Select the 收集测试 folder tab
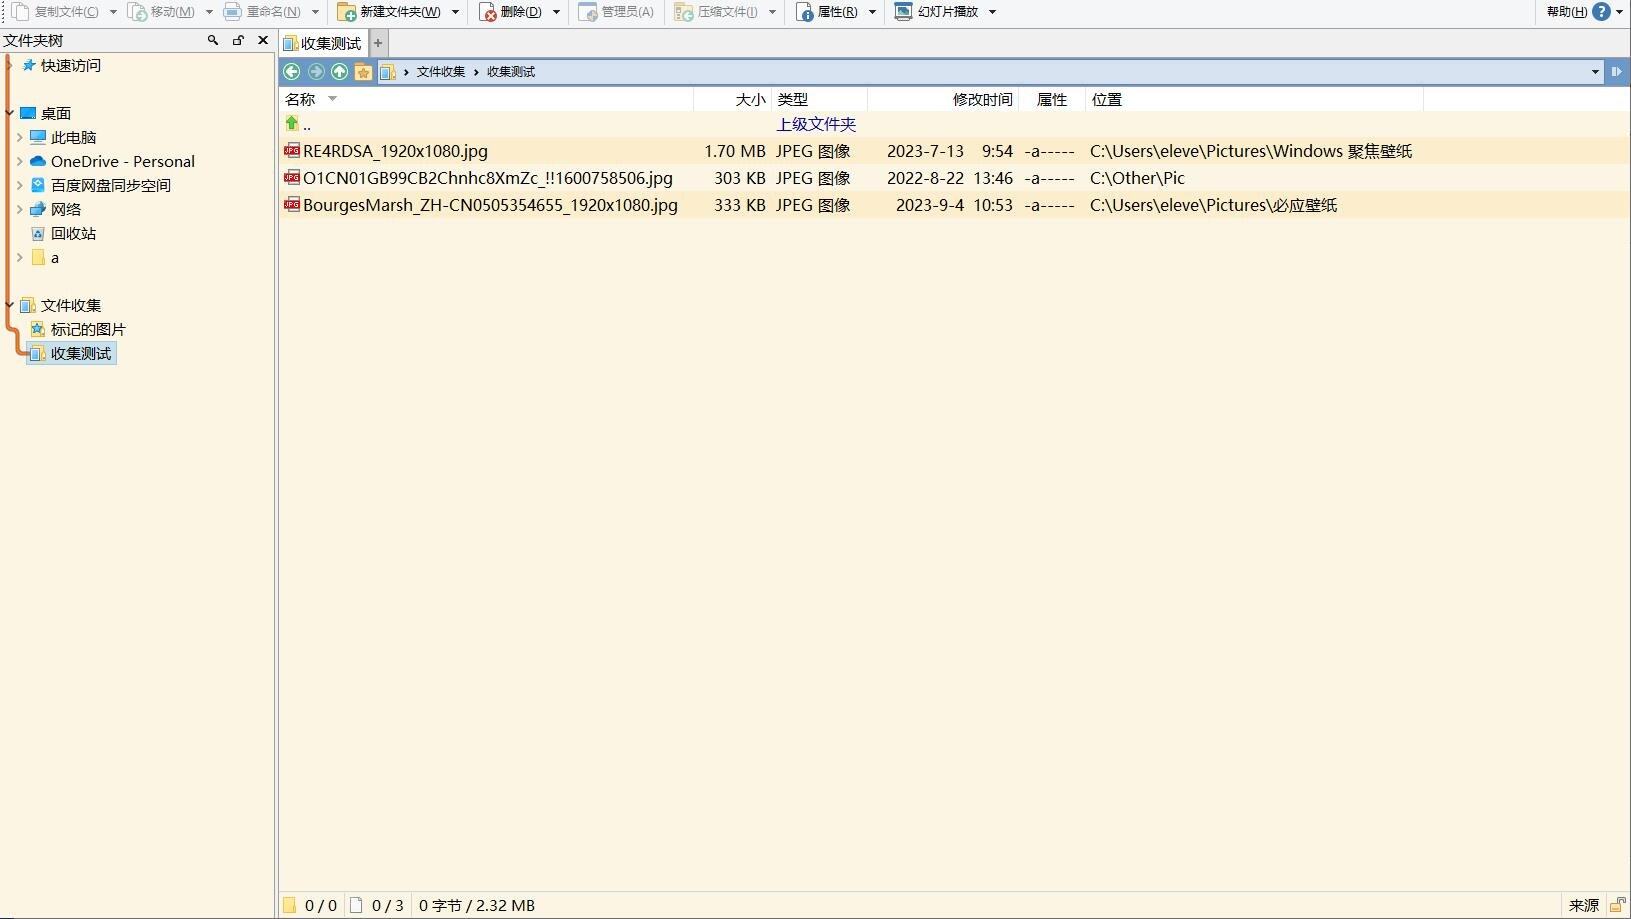 [x=323, y=43]
